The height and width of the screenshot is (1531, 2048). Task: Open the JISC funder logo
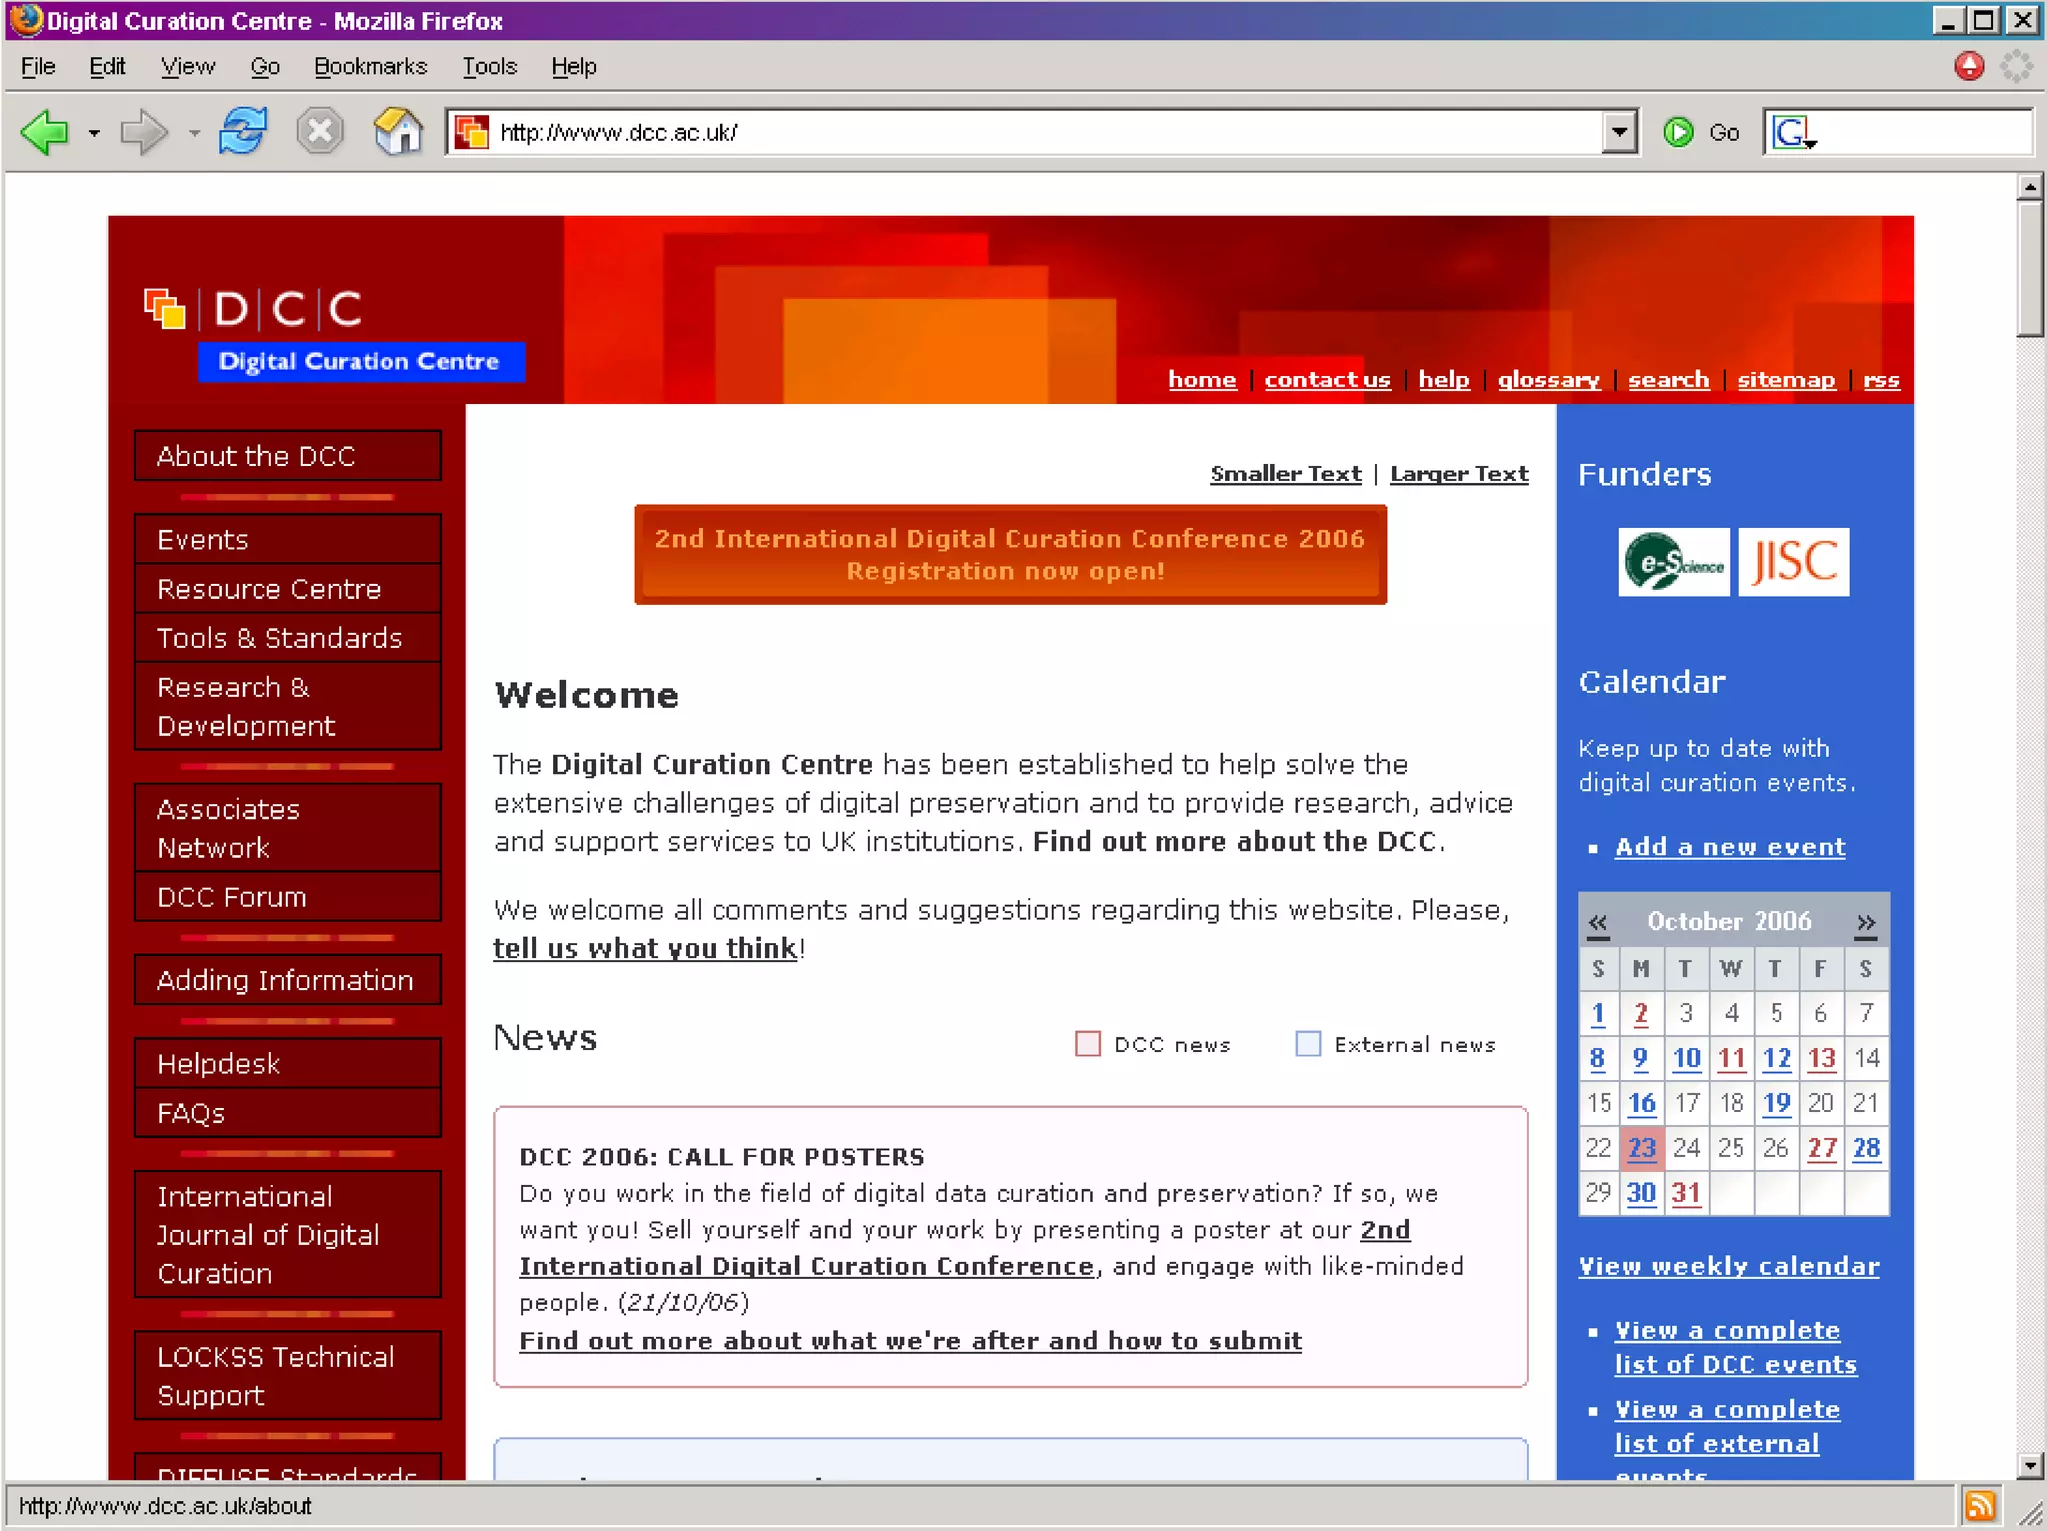[x=1794, y=562]
